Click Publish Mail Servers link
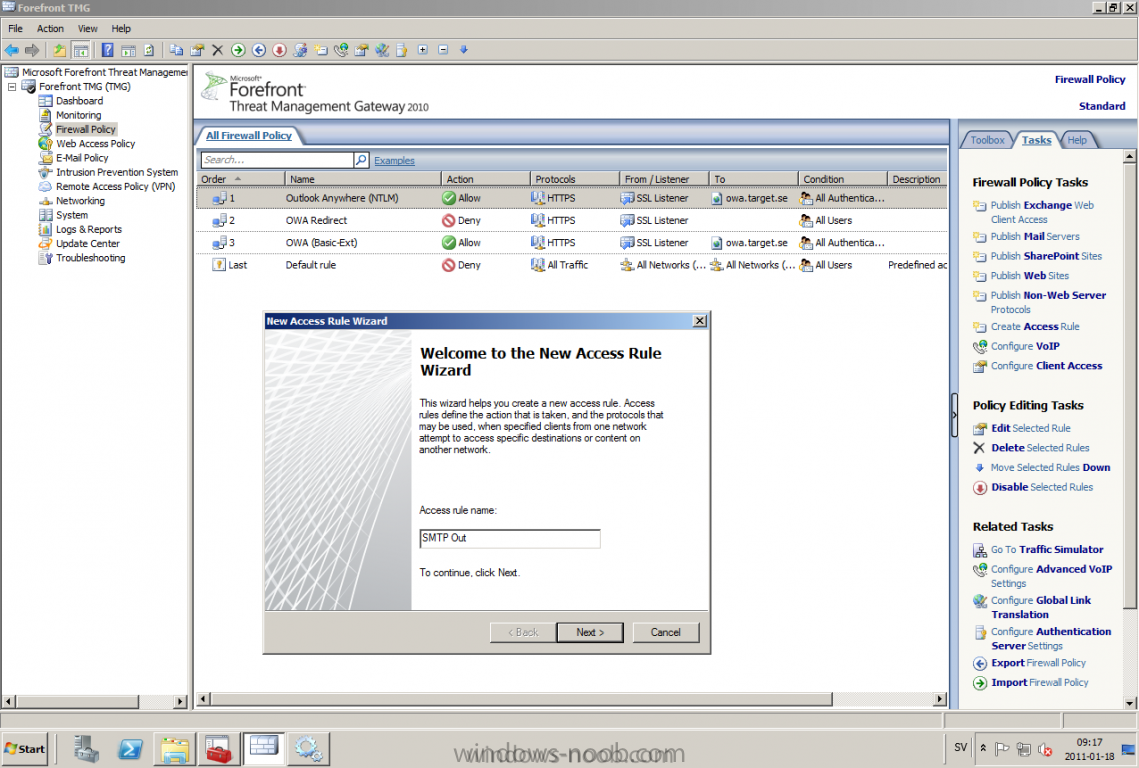The height and width of the screenshot is (768, 1139). (x=1035, y=237)
